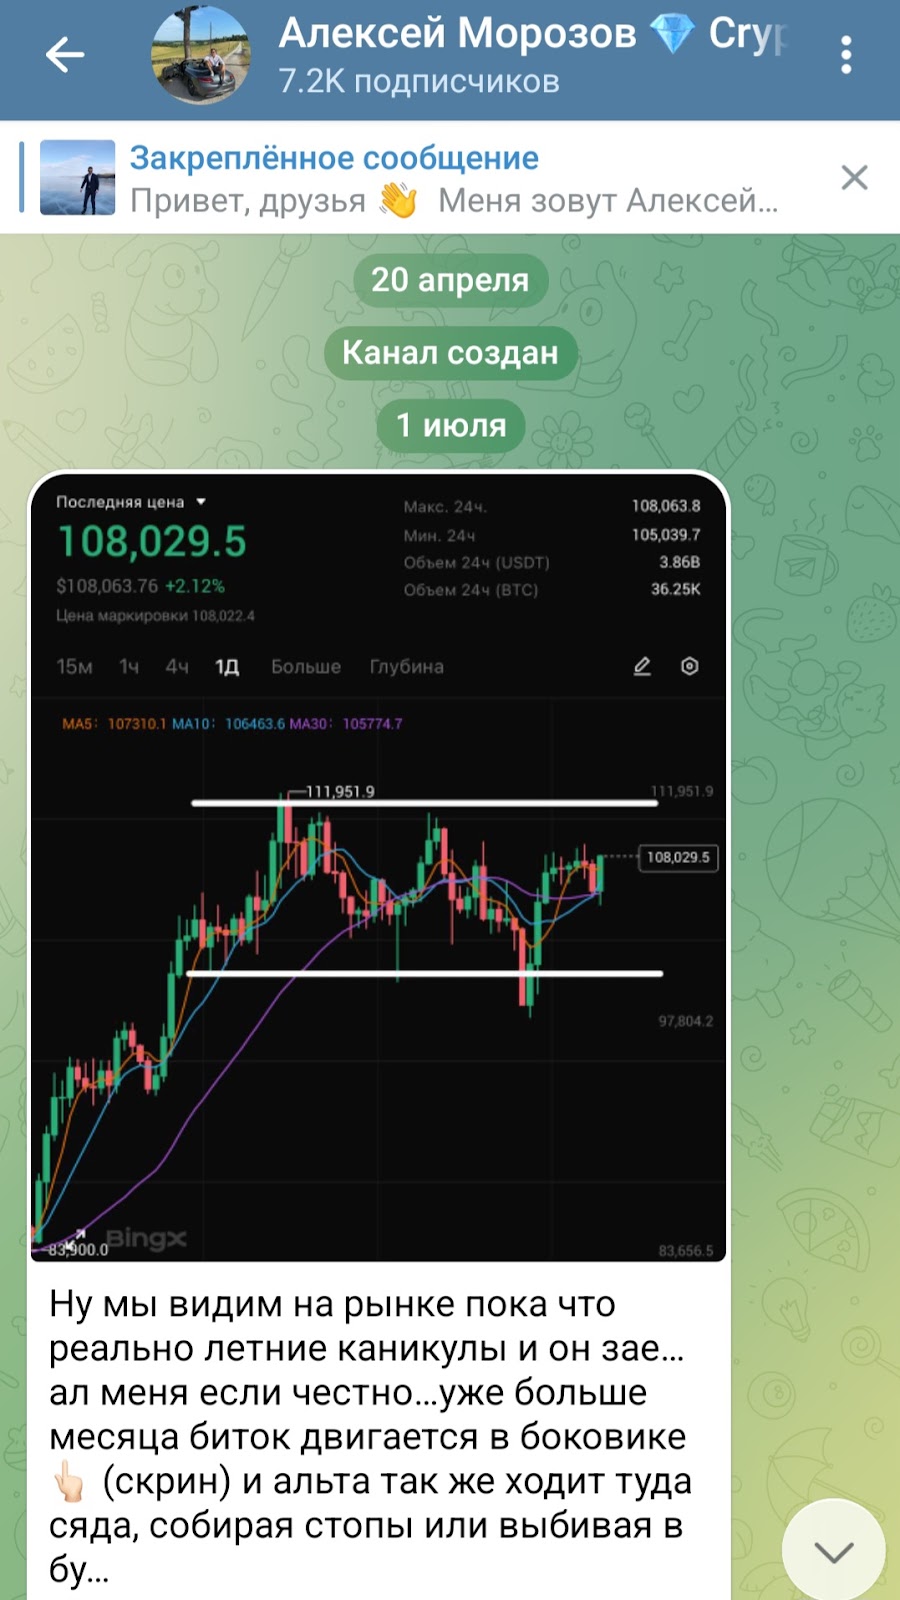This screenshot has height=1600, width=900.
Task: Tap chart settings hexagon icon
Action: click(690, 666)
